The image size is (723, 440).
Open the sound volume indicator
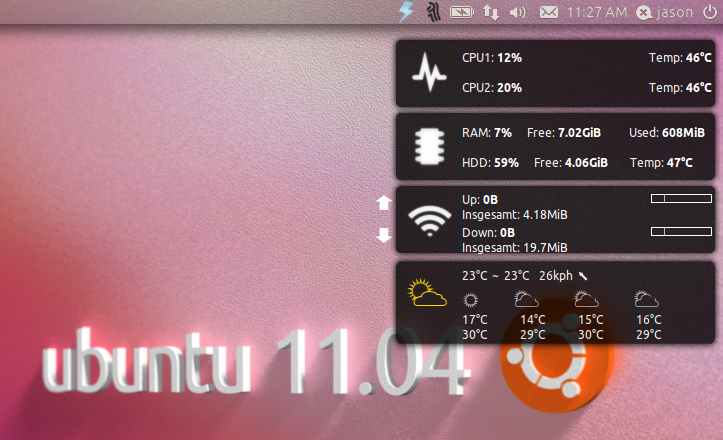click(517, 12)
